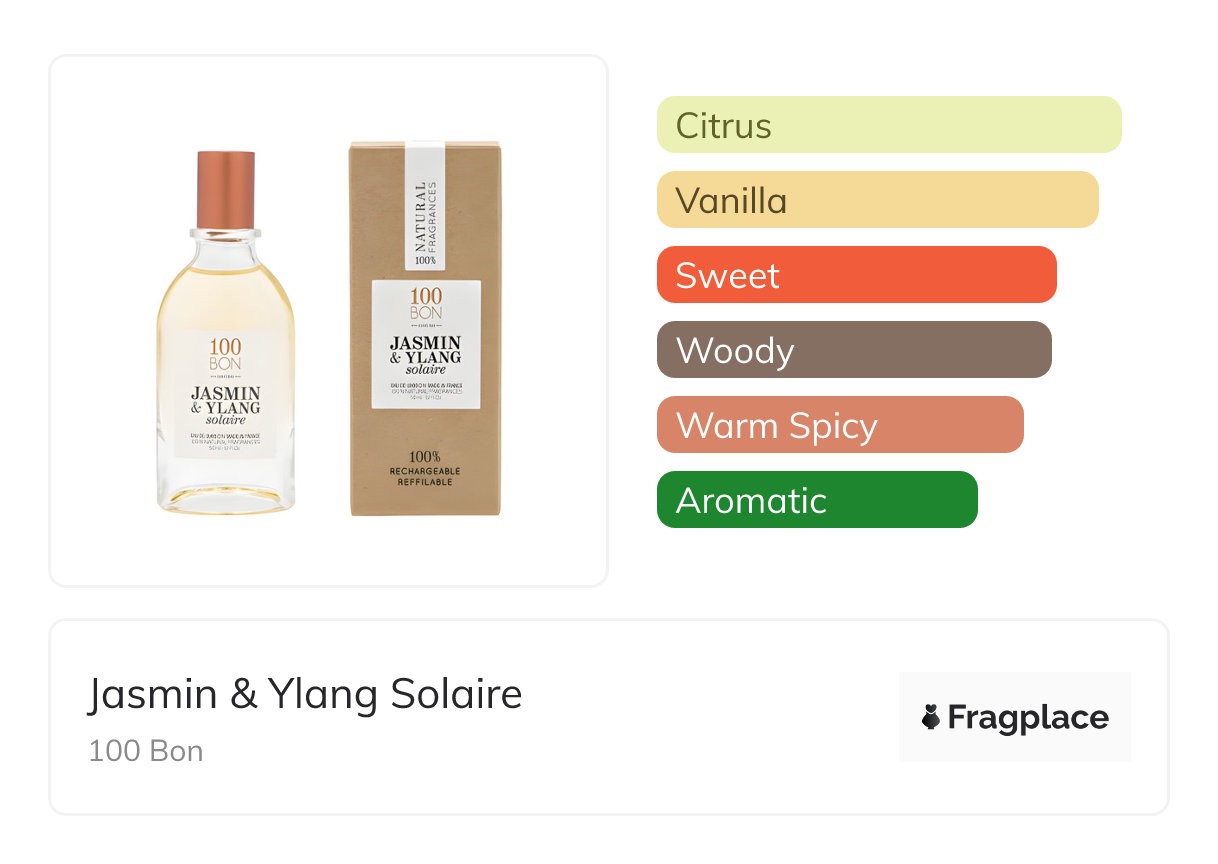Viewport: 1218px width, 864px height.
Task: Click the Fragplace wordmark text
Action: pyautogui.click(x=1028, y=717)
